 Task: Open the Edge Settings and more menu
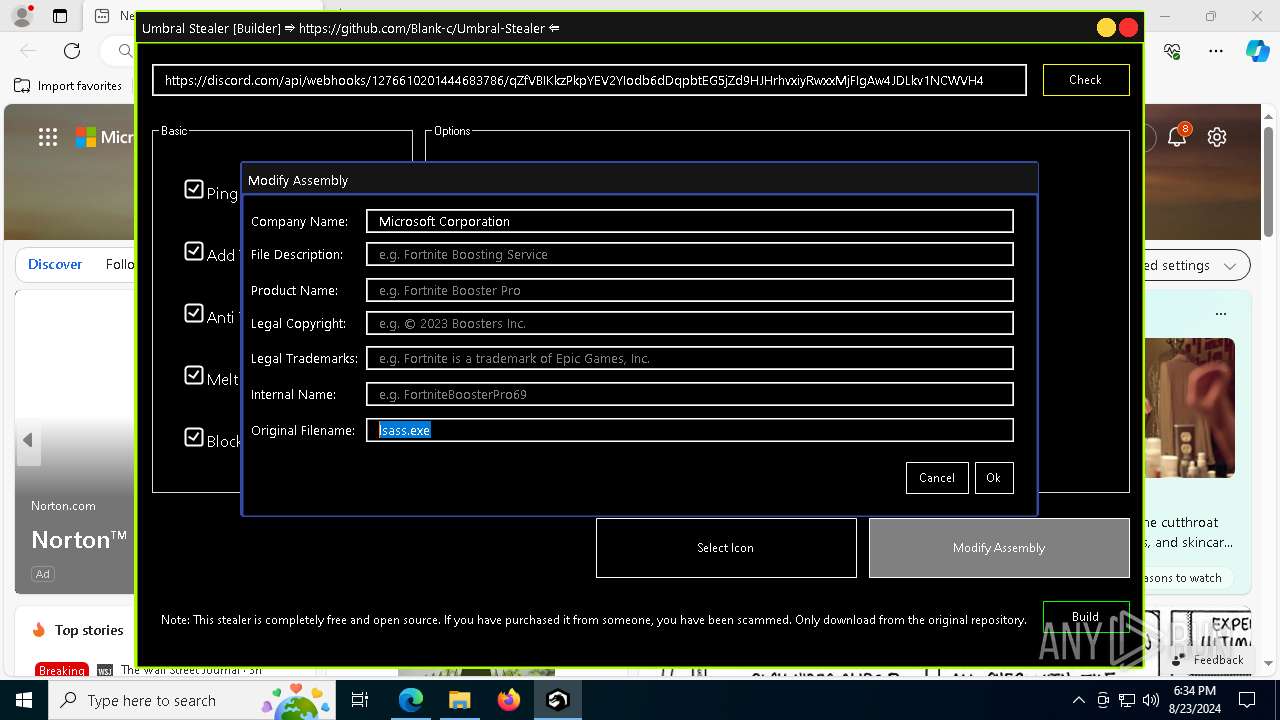coord(1216,50)
